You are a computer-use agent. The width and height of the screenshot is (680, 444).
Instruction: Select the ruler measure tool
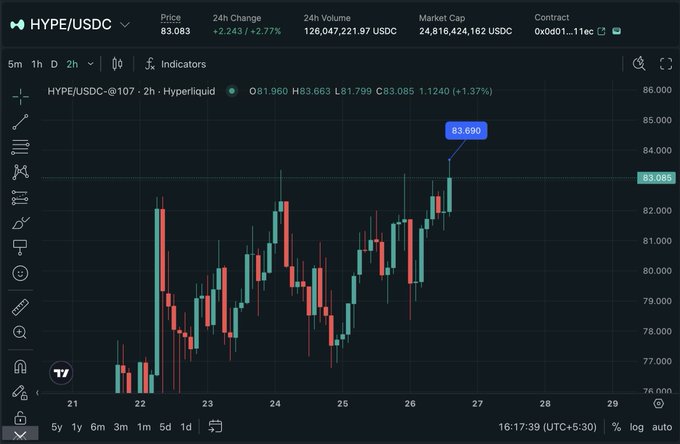(20, 307)
